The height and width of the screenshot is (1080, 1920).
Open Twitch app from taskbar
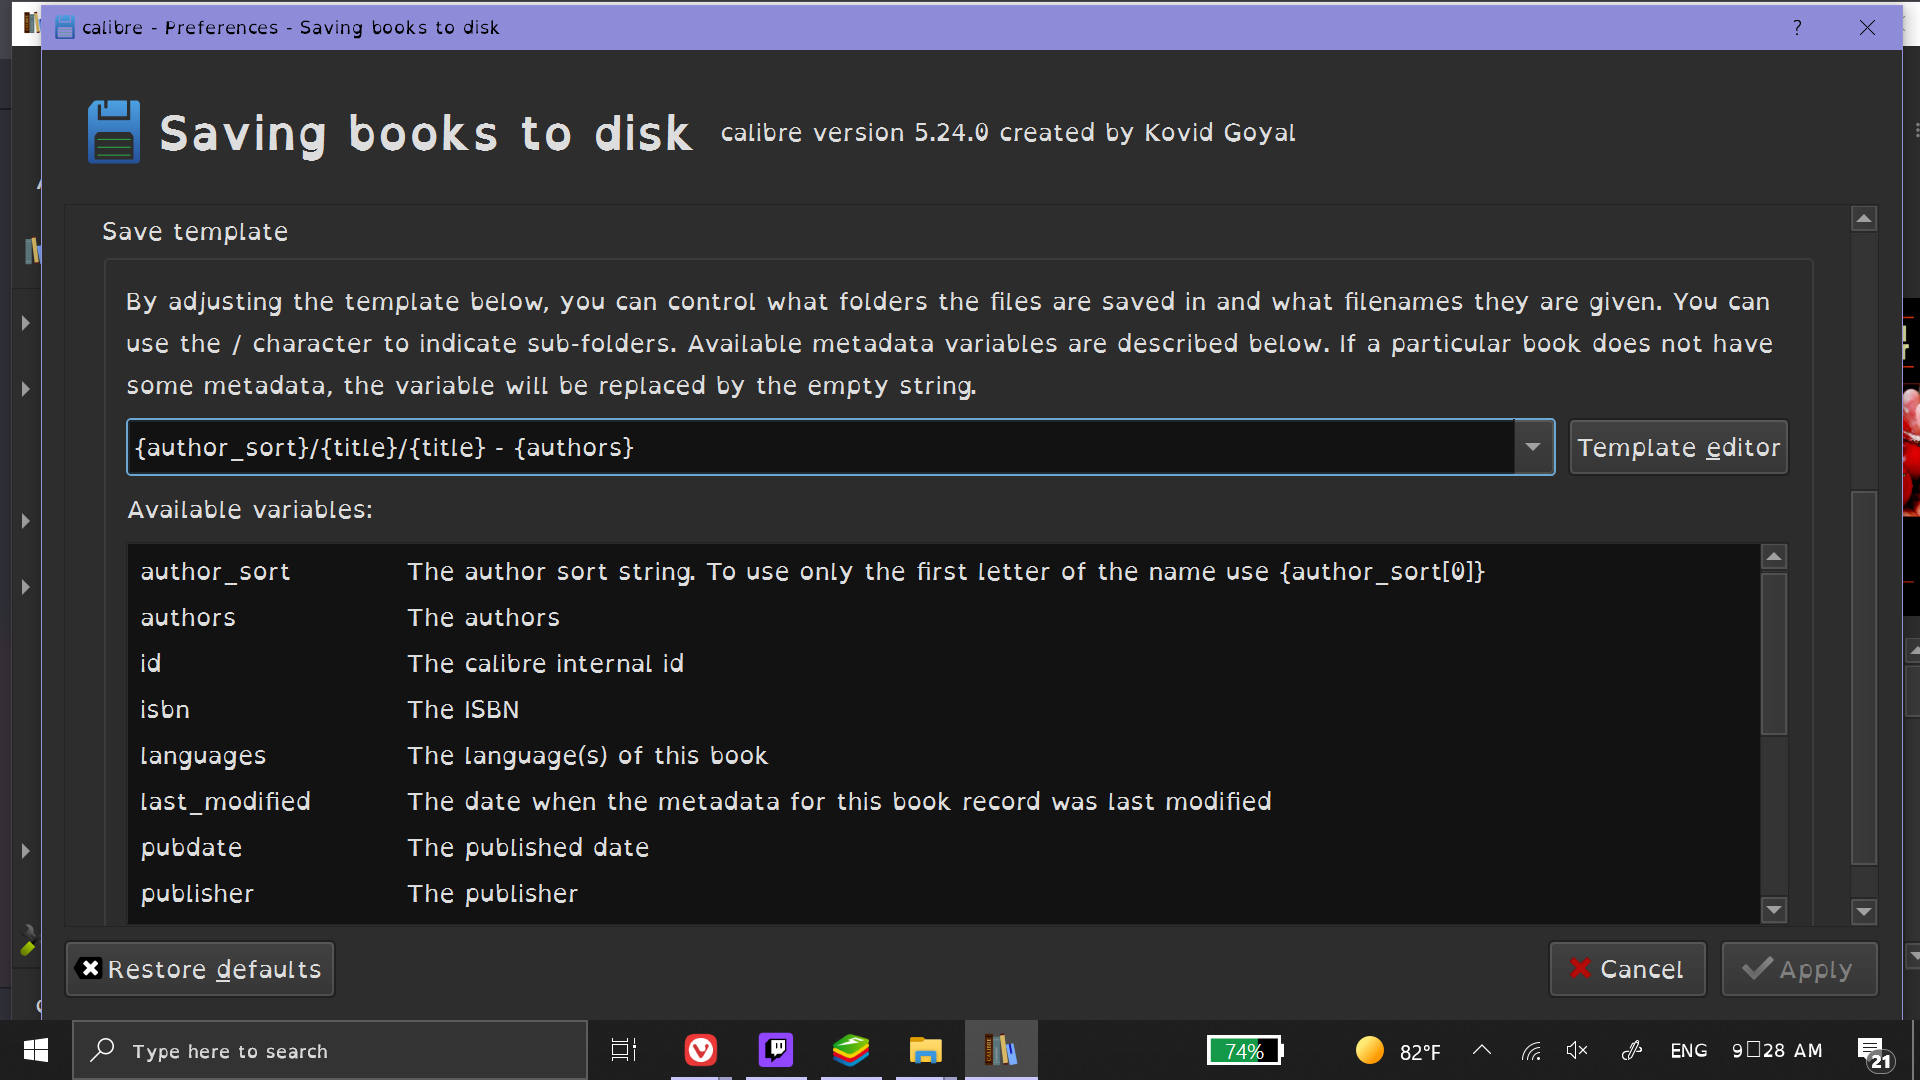click(x=776, y=1050)
